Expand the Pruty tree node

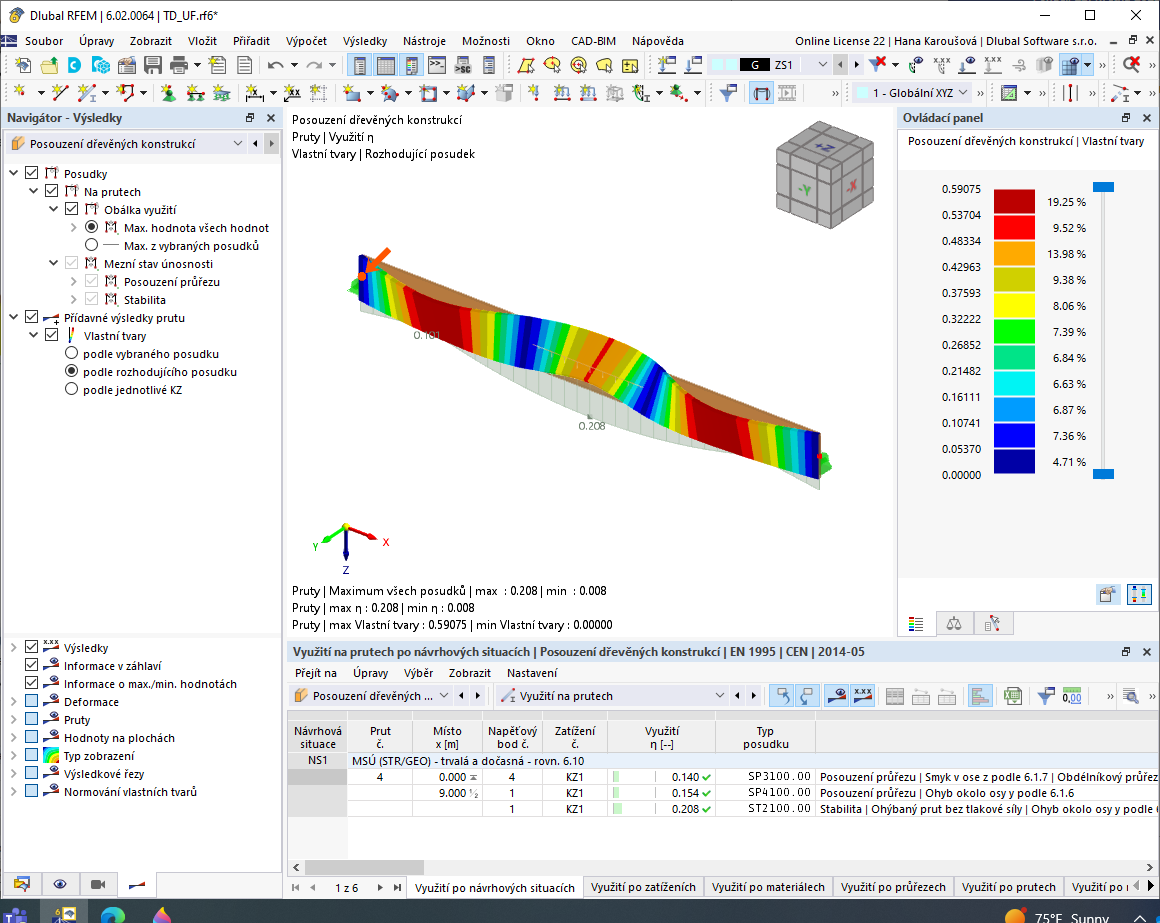(13, 719)
